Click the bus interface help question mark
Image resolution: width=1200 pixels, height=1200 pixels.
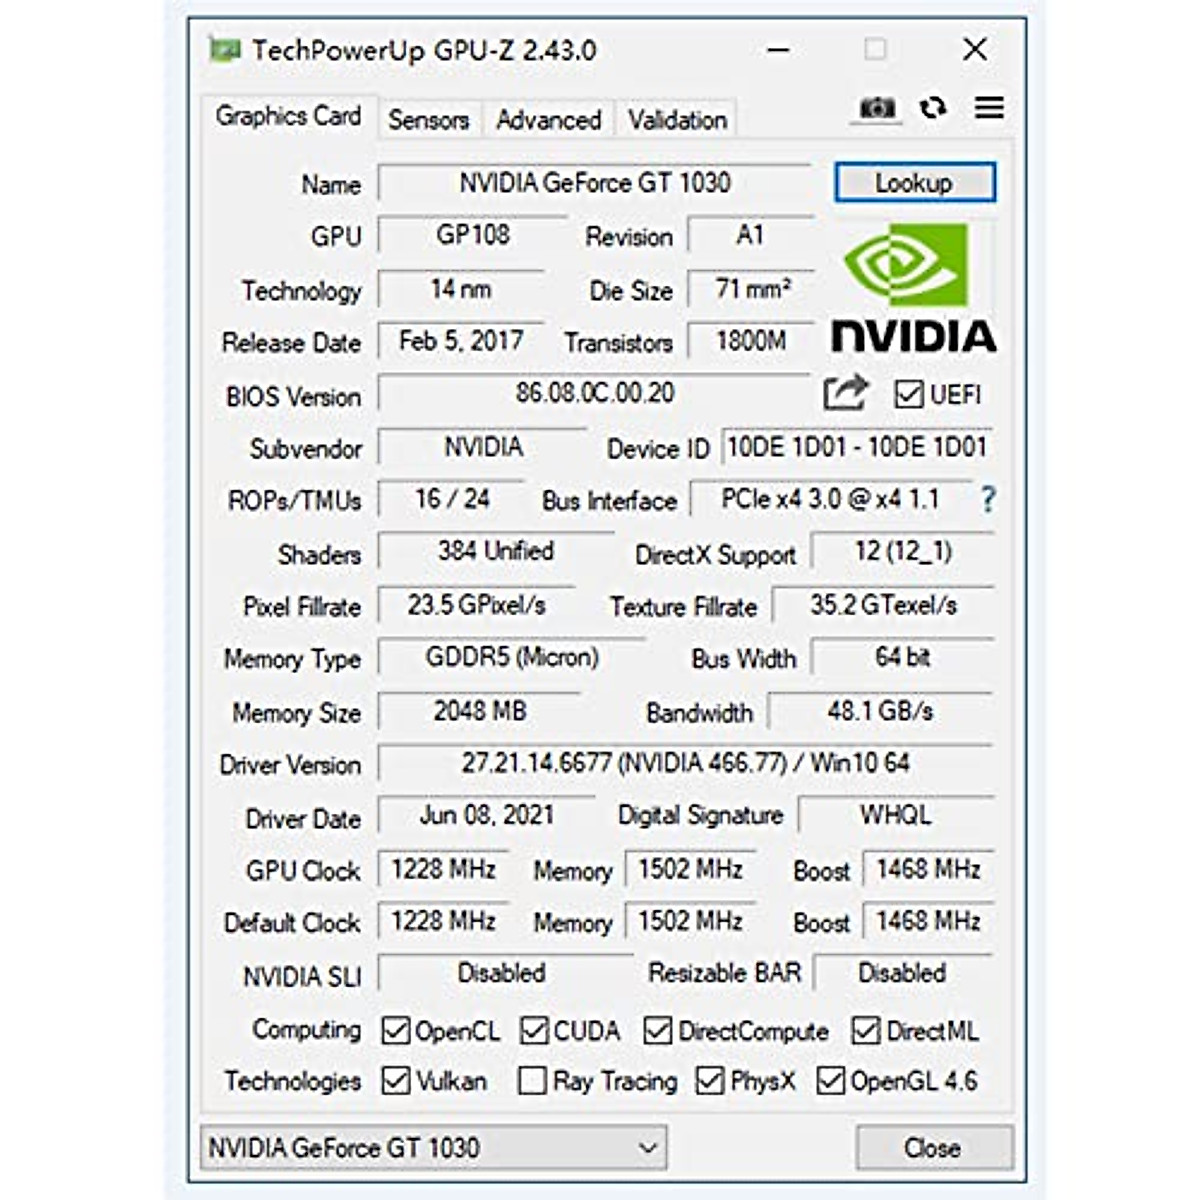coord(986,500)
